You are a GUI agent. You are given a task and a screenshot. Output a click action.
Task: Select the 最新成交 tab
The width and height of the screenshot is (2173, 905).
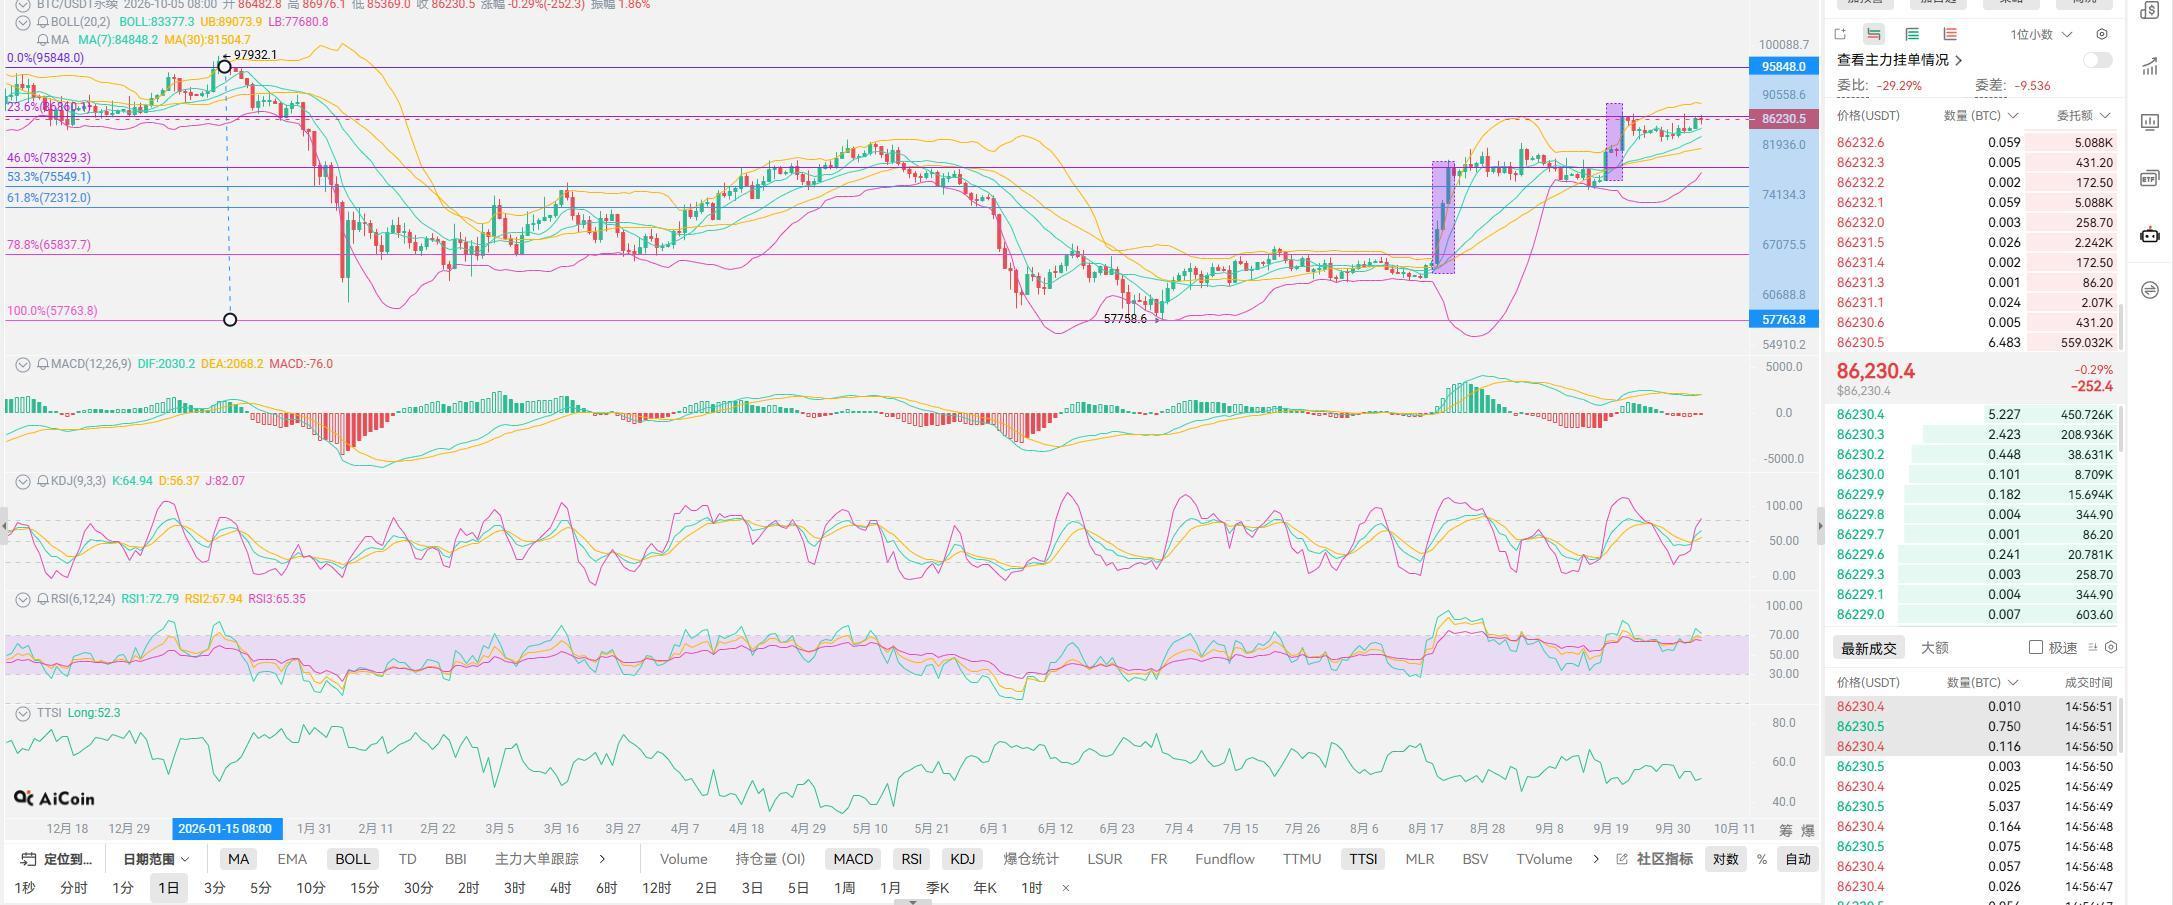[x=1868, y=648]
